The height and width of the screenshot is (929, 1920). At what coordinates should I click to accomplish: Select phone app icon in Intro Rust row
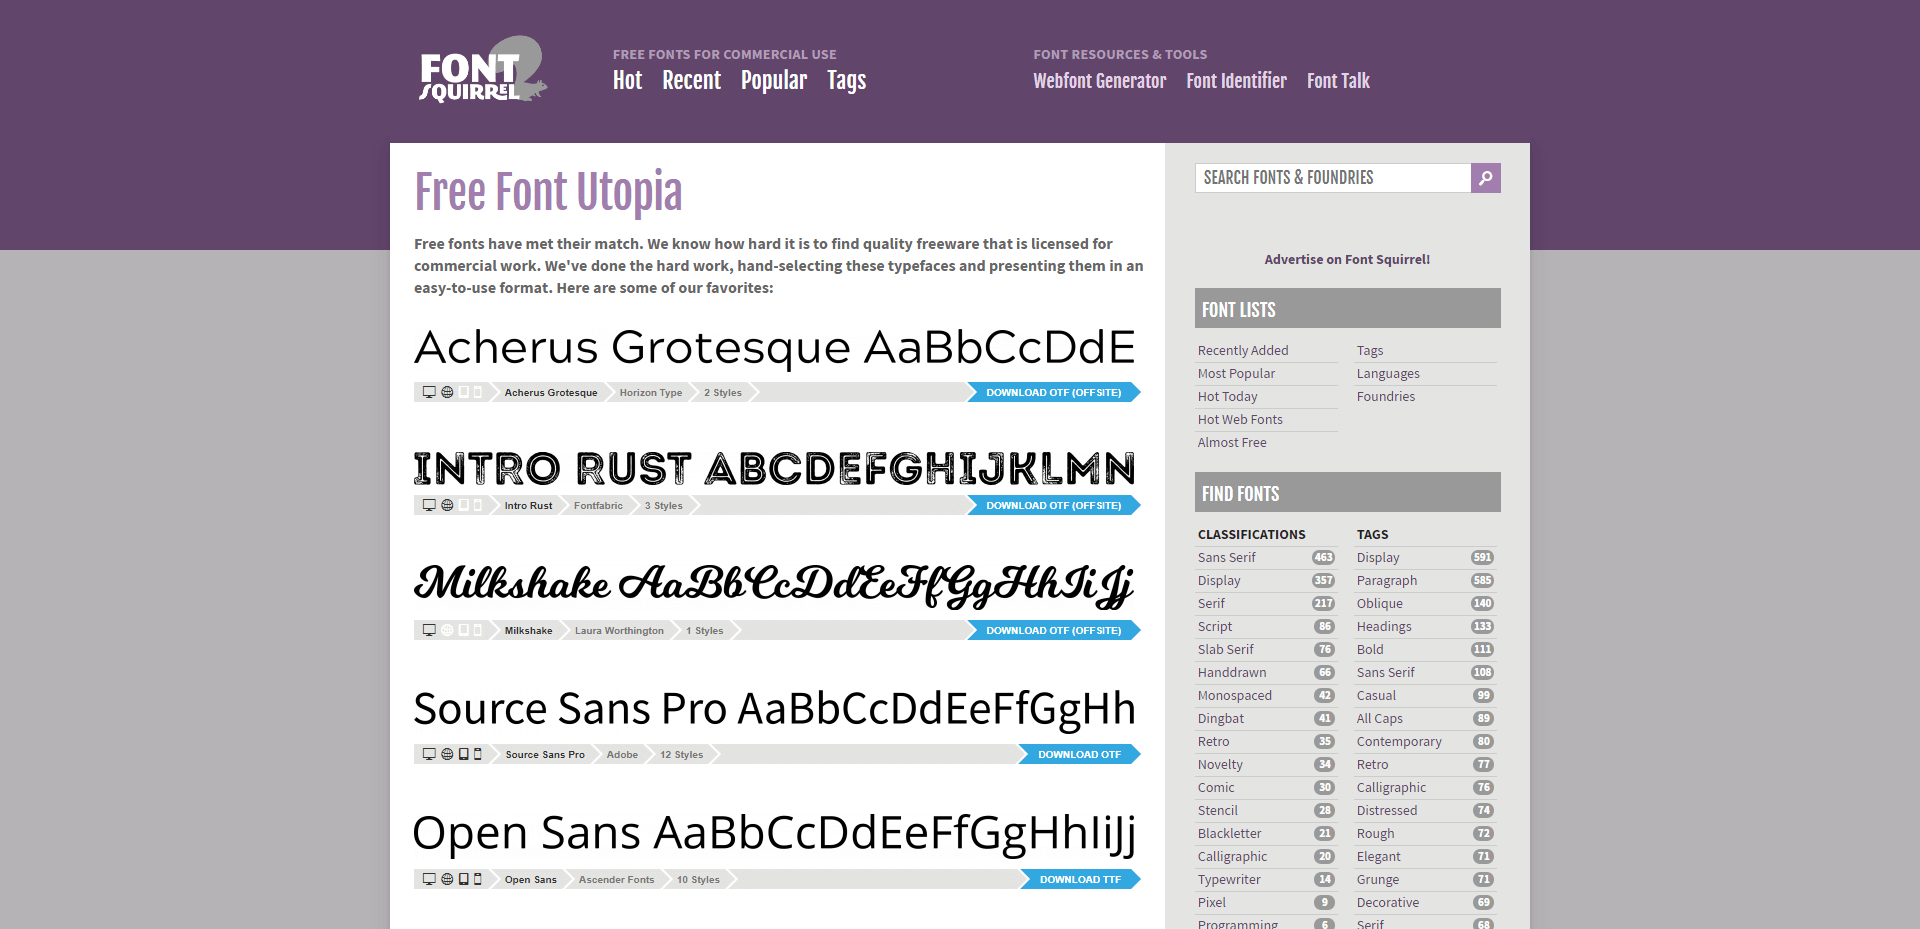click(x=478, y=505)
